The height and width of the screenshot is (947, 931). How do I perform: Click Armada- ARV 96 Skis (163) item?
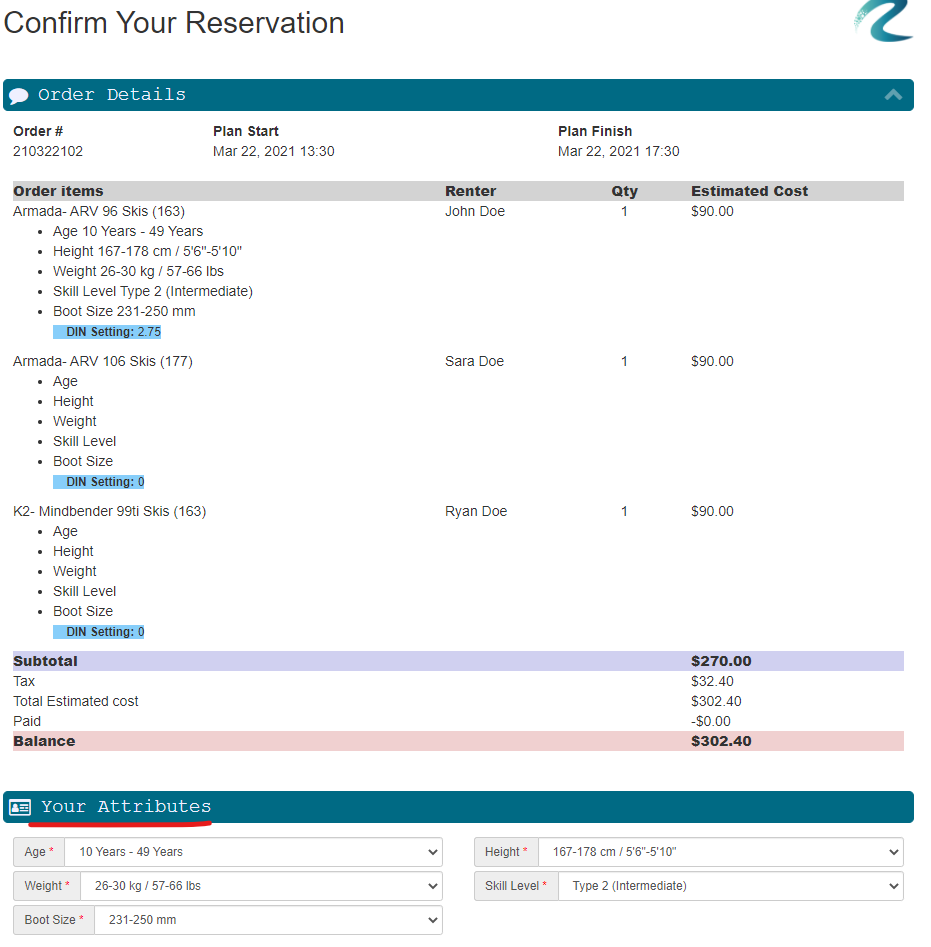(99, 211)
